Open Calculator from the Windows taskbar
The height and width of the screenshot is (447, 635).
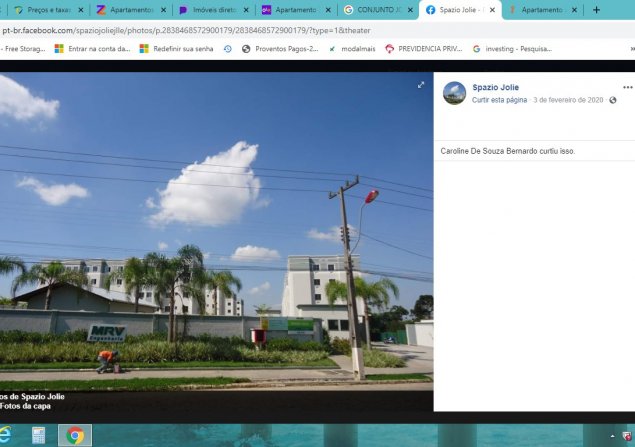pos(39,436)
